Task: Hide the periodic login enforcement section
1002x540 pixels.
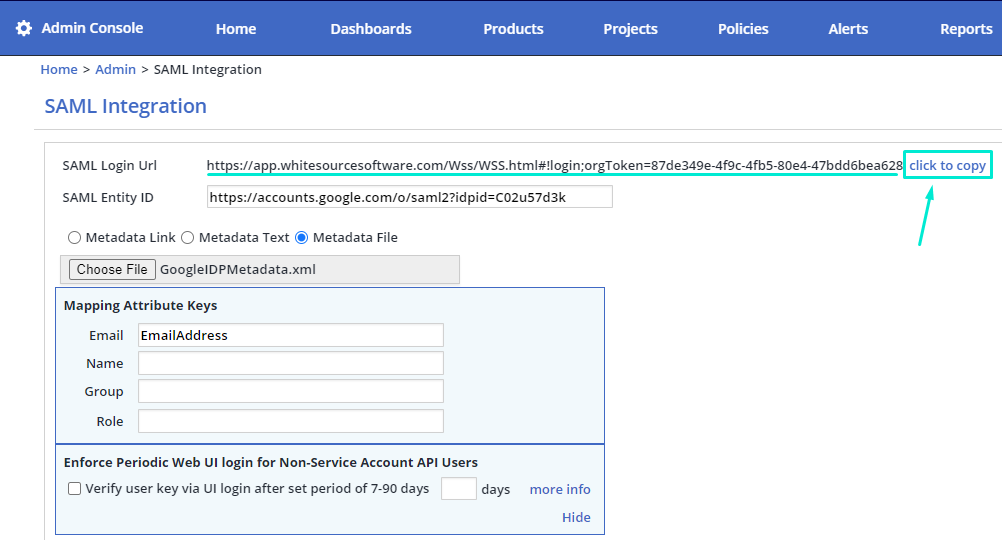Action: (x=576, y=518)
